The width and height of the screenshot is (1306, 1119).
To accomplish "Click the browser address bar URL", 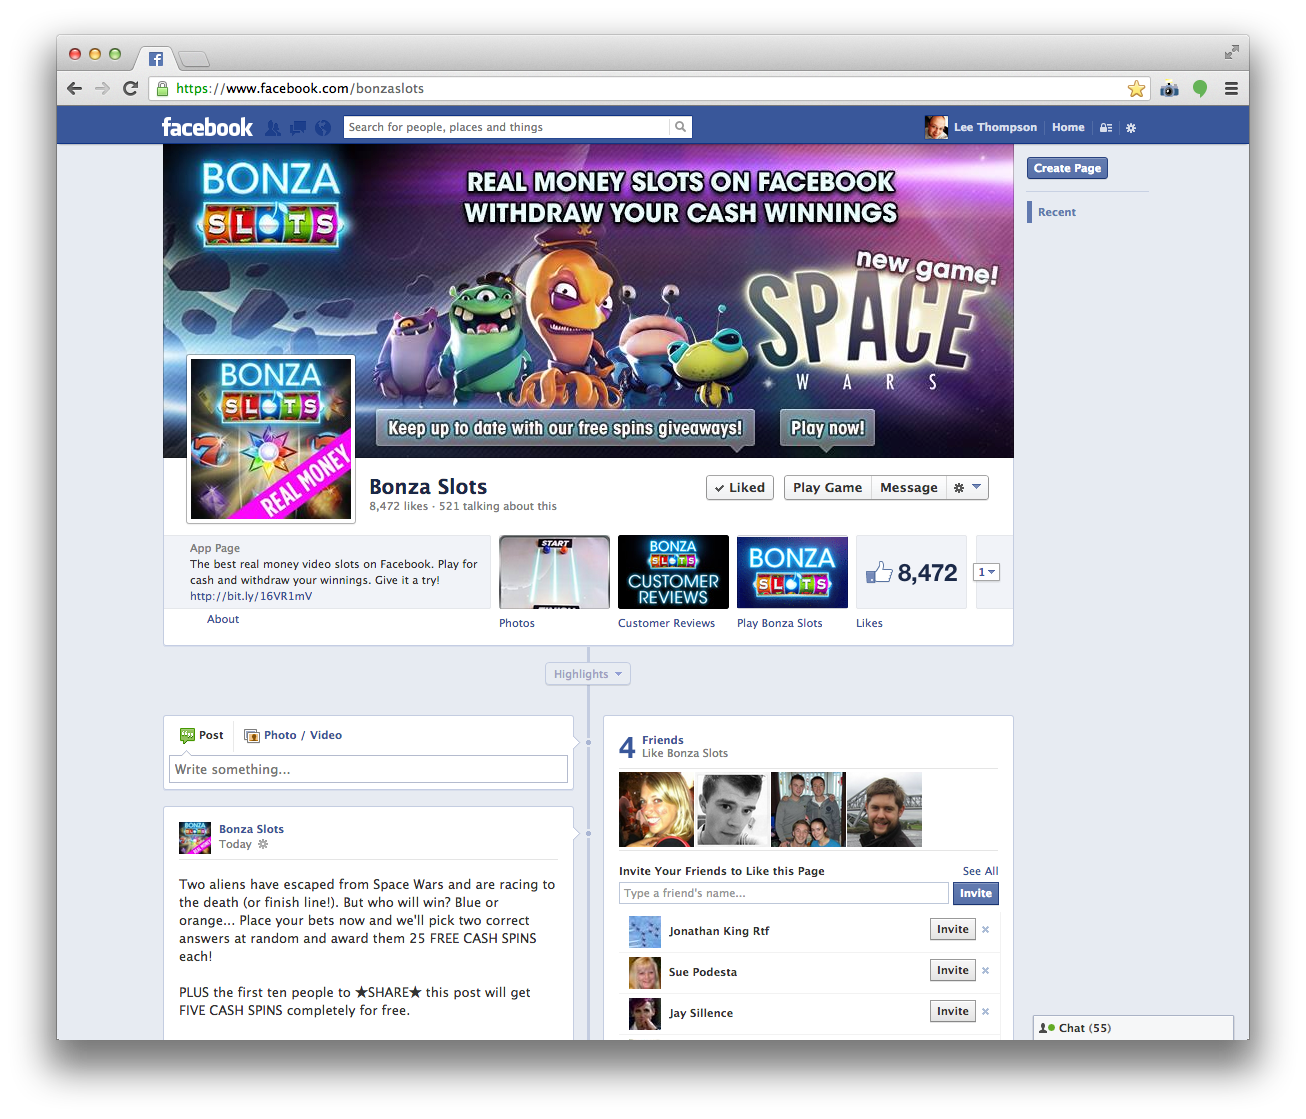I will coord(300,88).
